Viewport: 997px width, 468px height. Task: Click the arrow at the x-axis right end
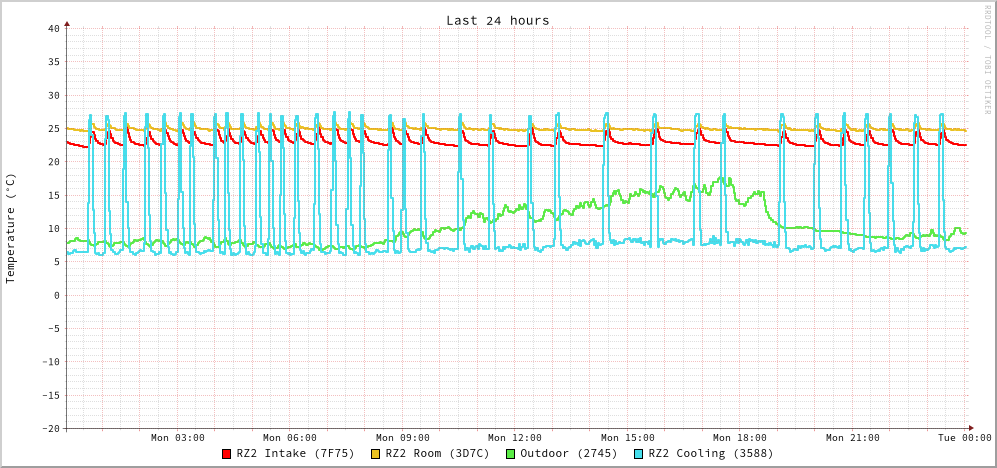click(970, 428)
